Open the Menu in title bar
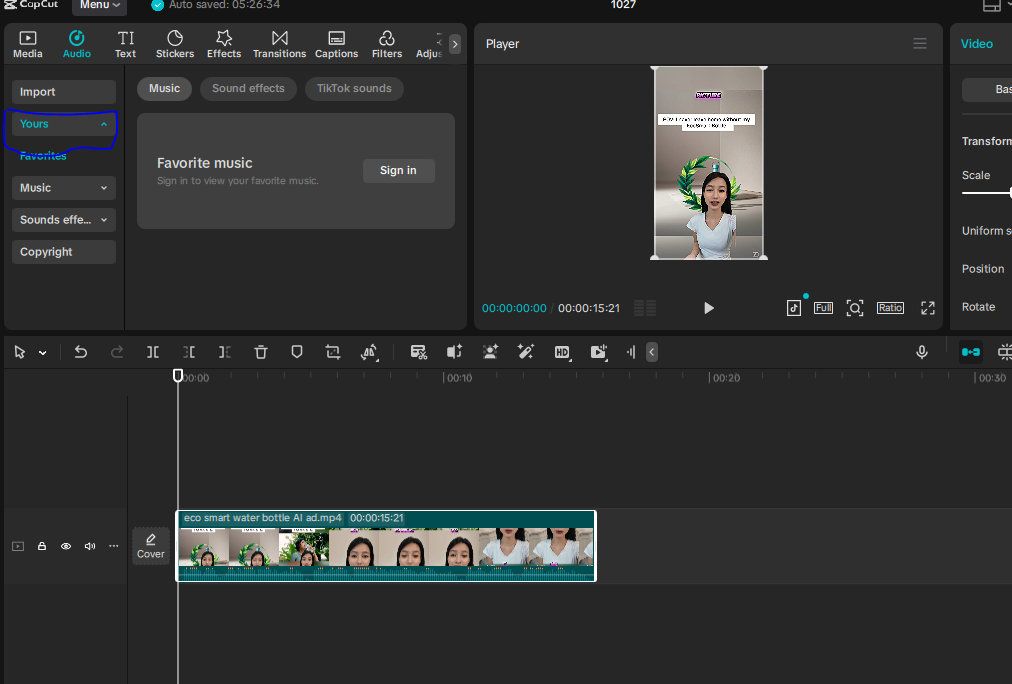 99,5
